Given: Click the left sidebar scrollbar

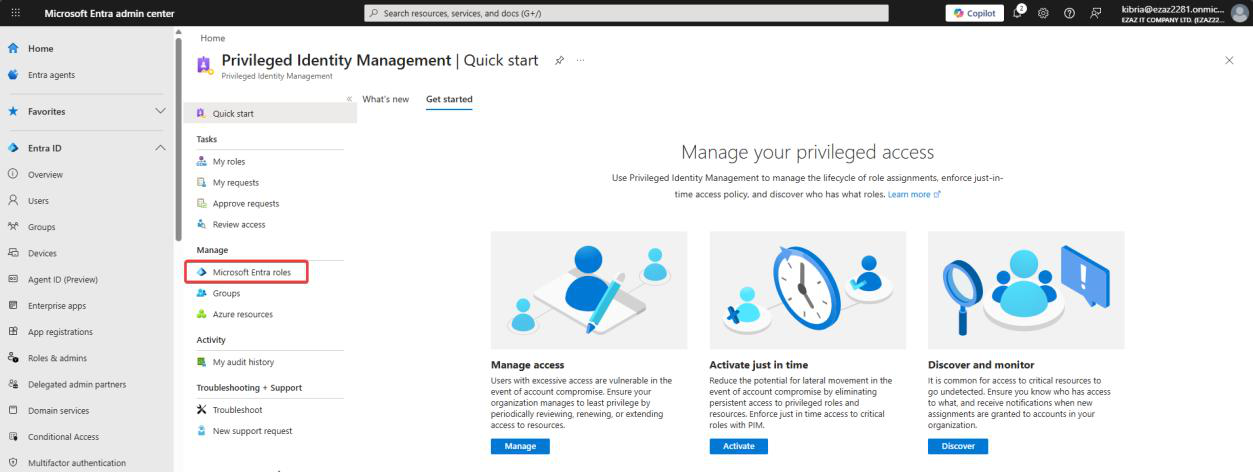Looking at the screenshot, I should pos(178,140).
